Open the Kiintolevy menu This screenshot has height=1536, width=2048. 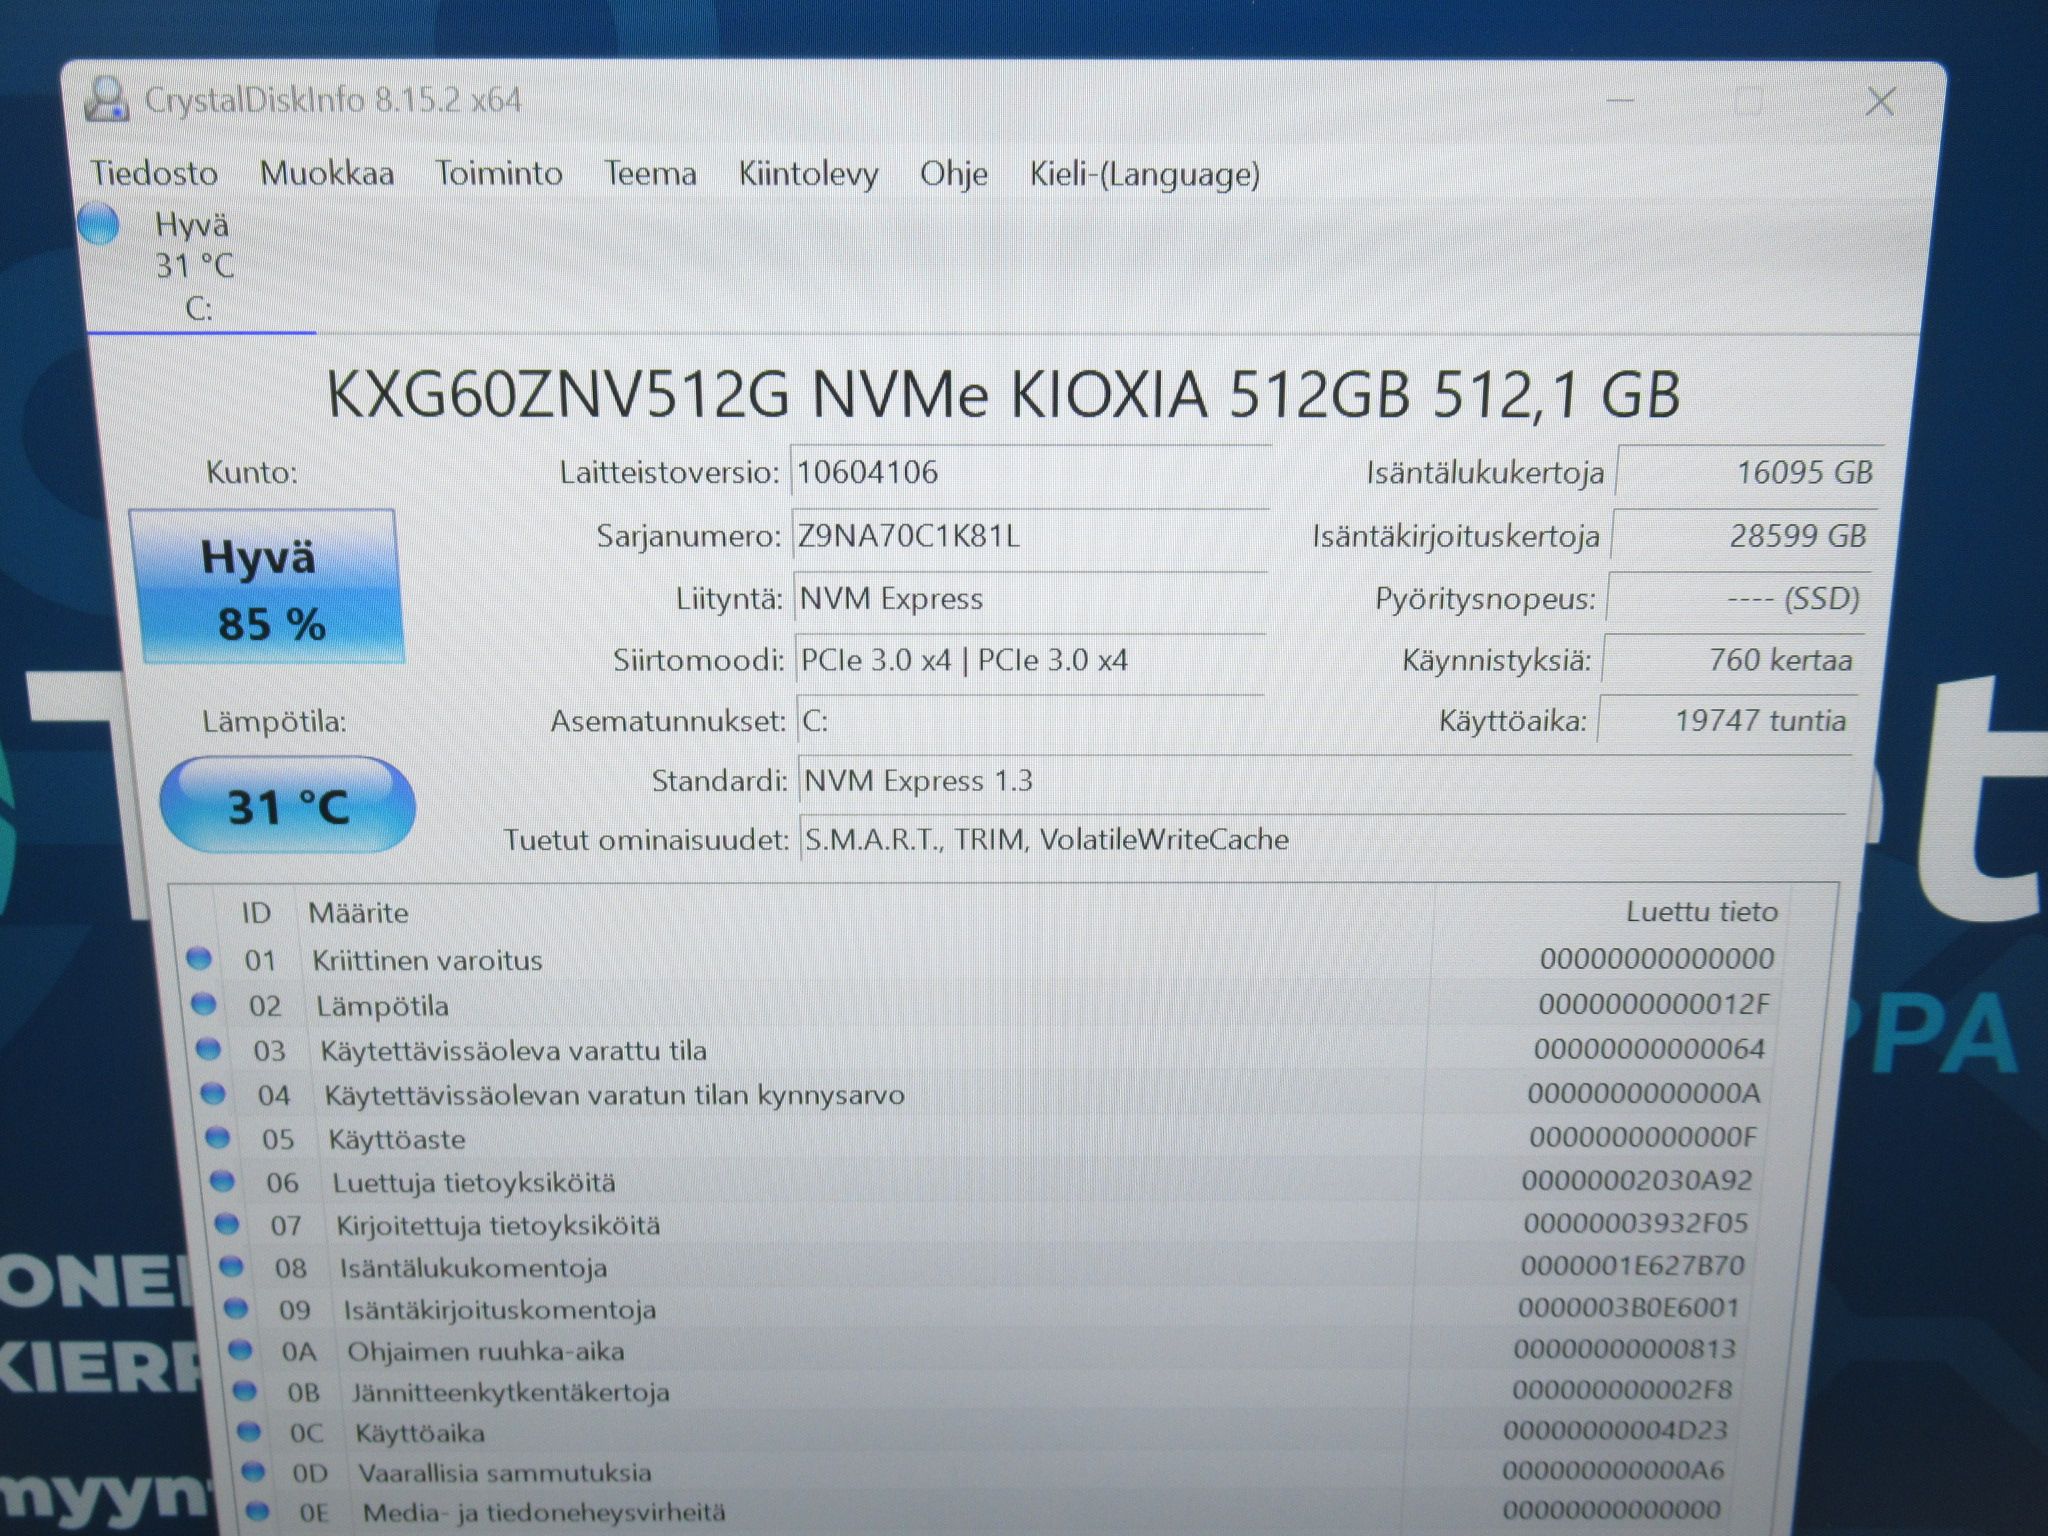click(x=808, y=174)
